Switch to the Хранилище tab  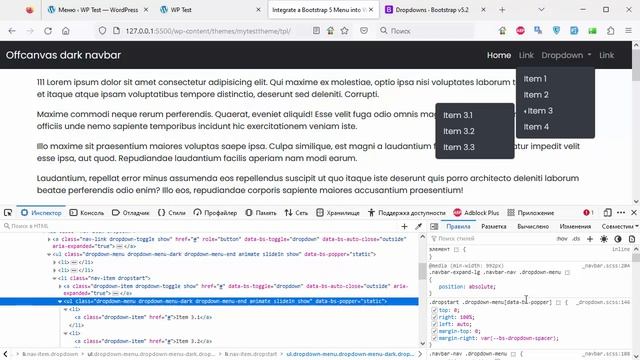click(x=338, y=213)
